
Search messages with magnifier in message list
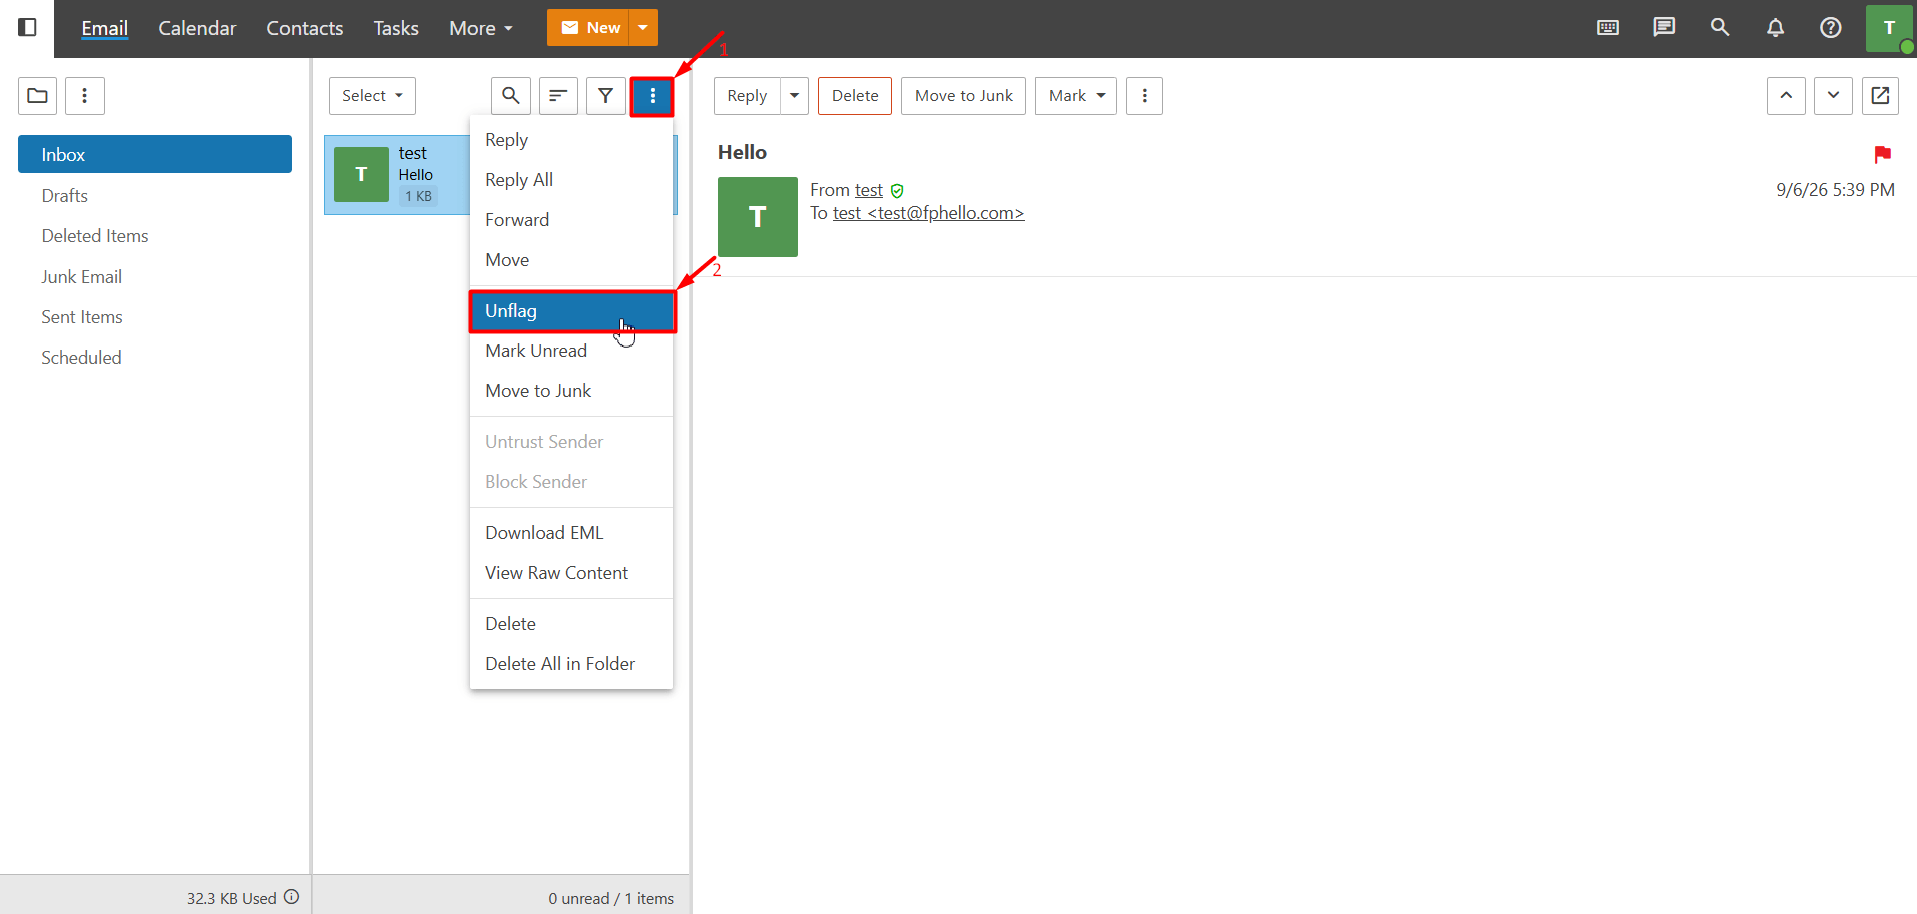tap(511, 96)
